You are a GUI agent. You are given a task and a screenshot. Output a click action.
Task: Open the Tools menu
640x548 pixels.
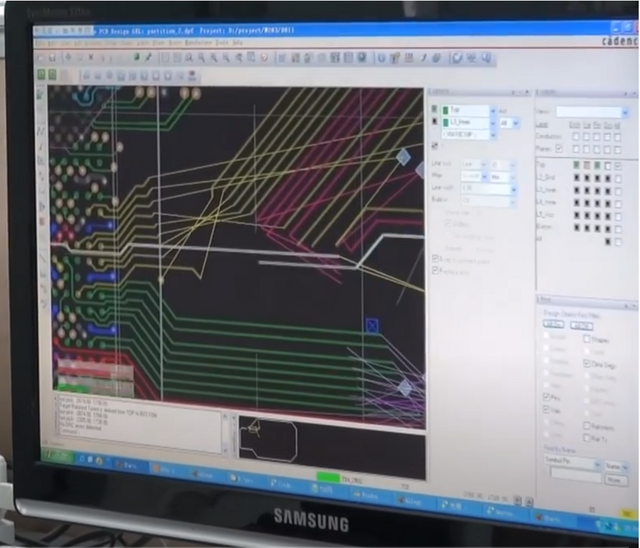[x=222, y=42]
